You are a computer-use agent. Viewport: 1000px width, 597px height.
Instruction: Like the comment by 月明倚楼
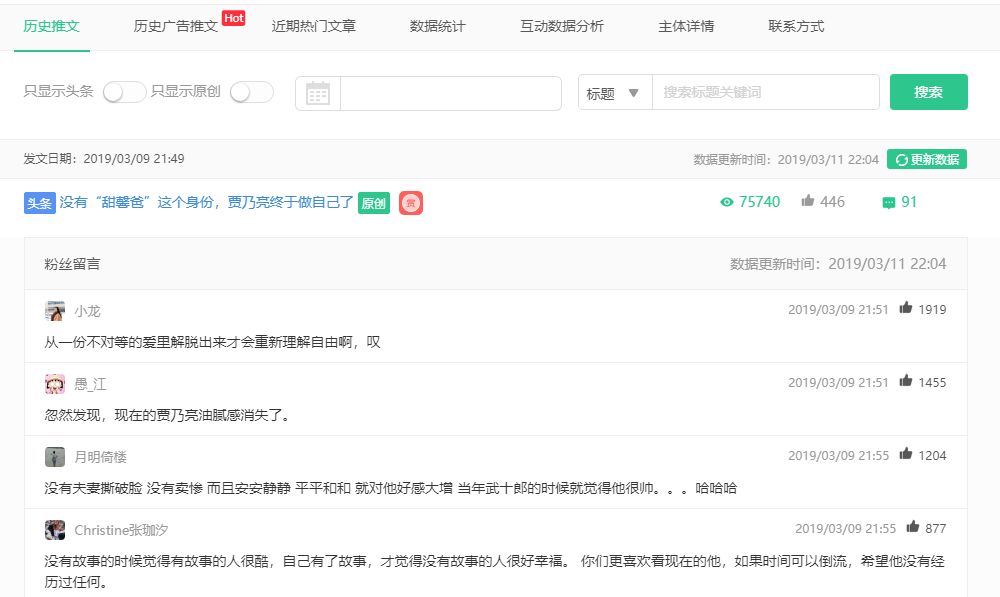[x=906, y=454]
